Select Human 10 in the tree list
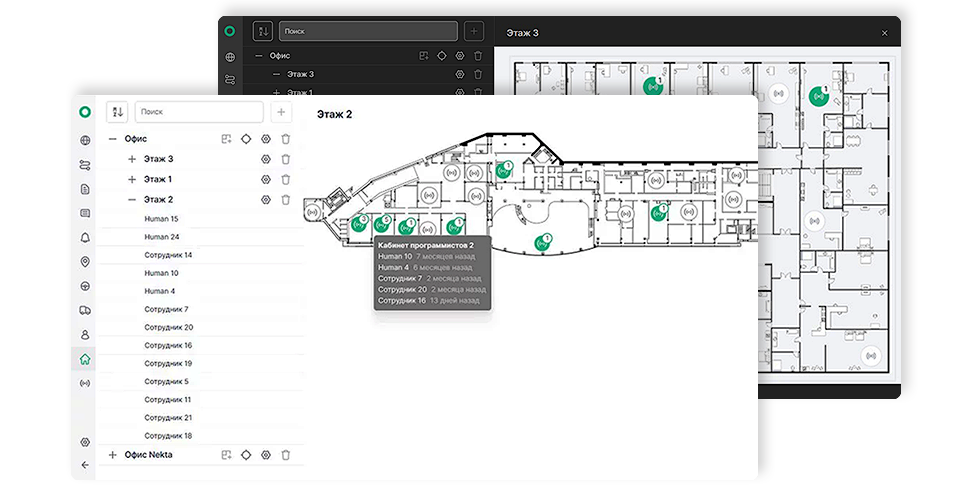The height and width of the screenshot is (500, 960). [162, 273]
